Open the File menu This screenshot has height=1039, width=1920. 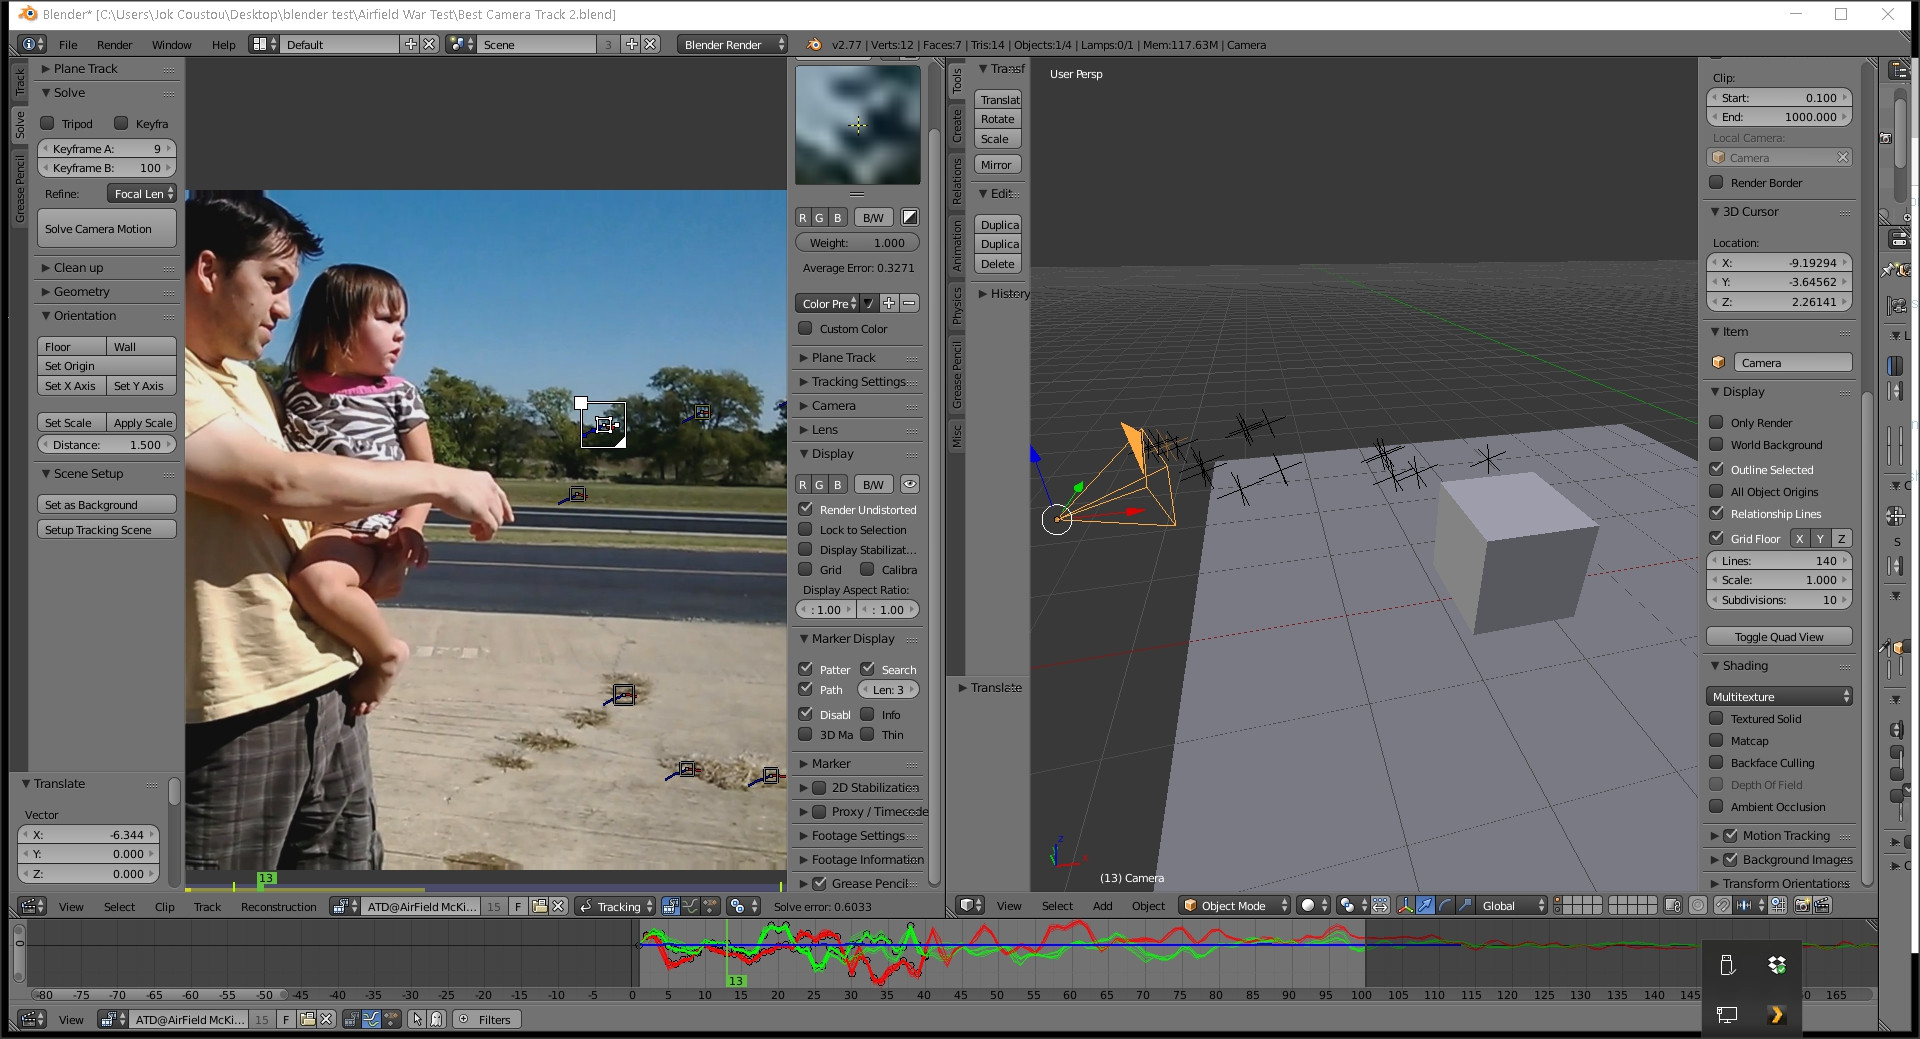(68, 44)
